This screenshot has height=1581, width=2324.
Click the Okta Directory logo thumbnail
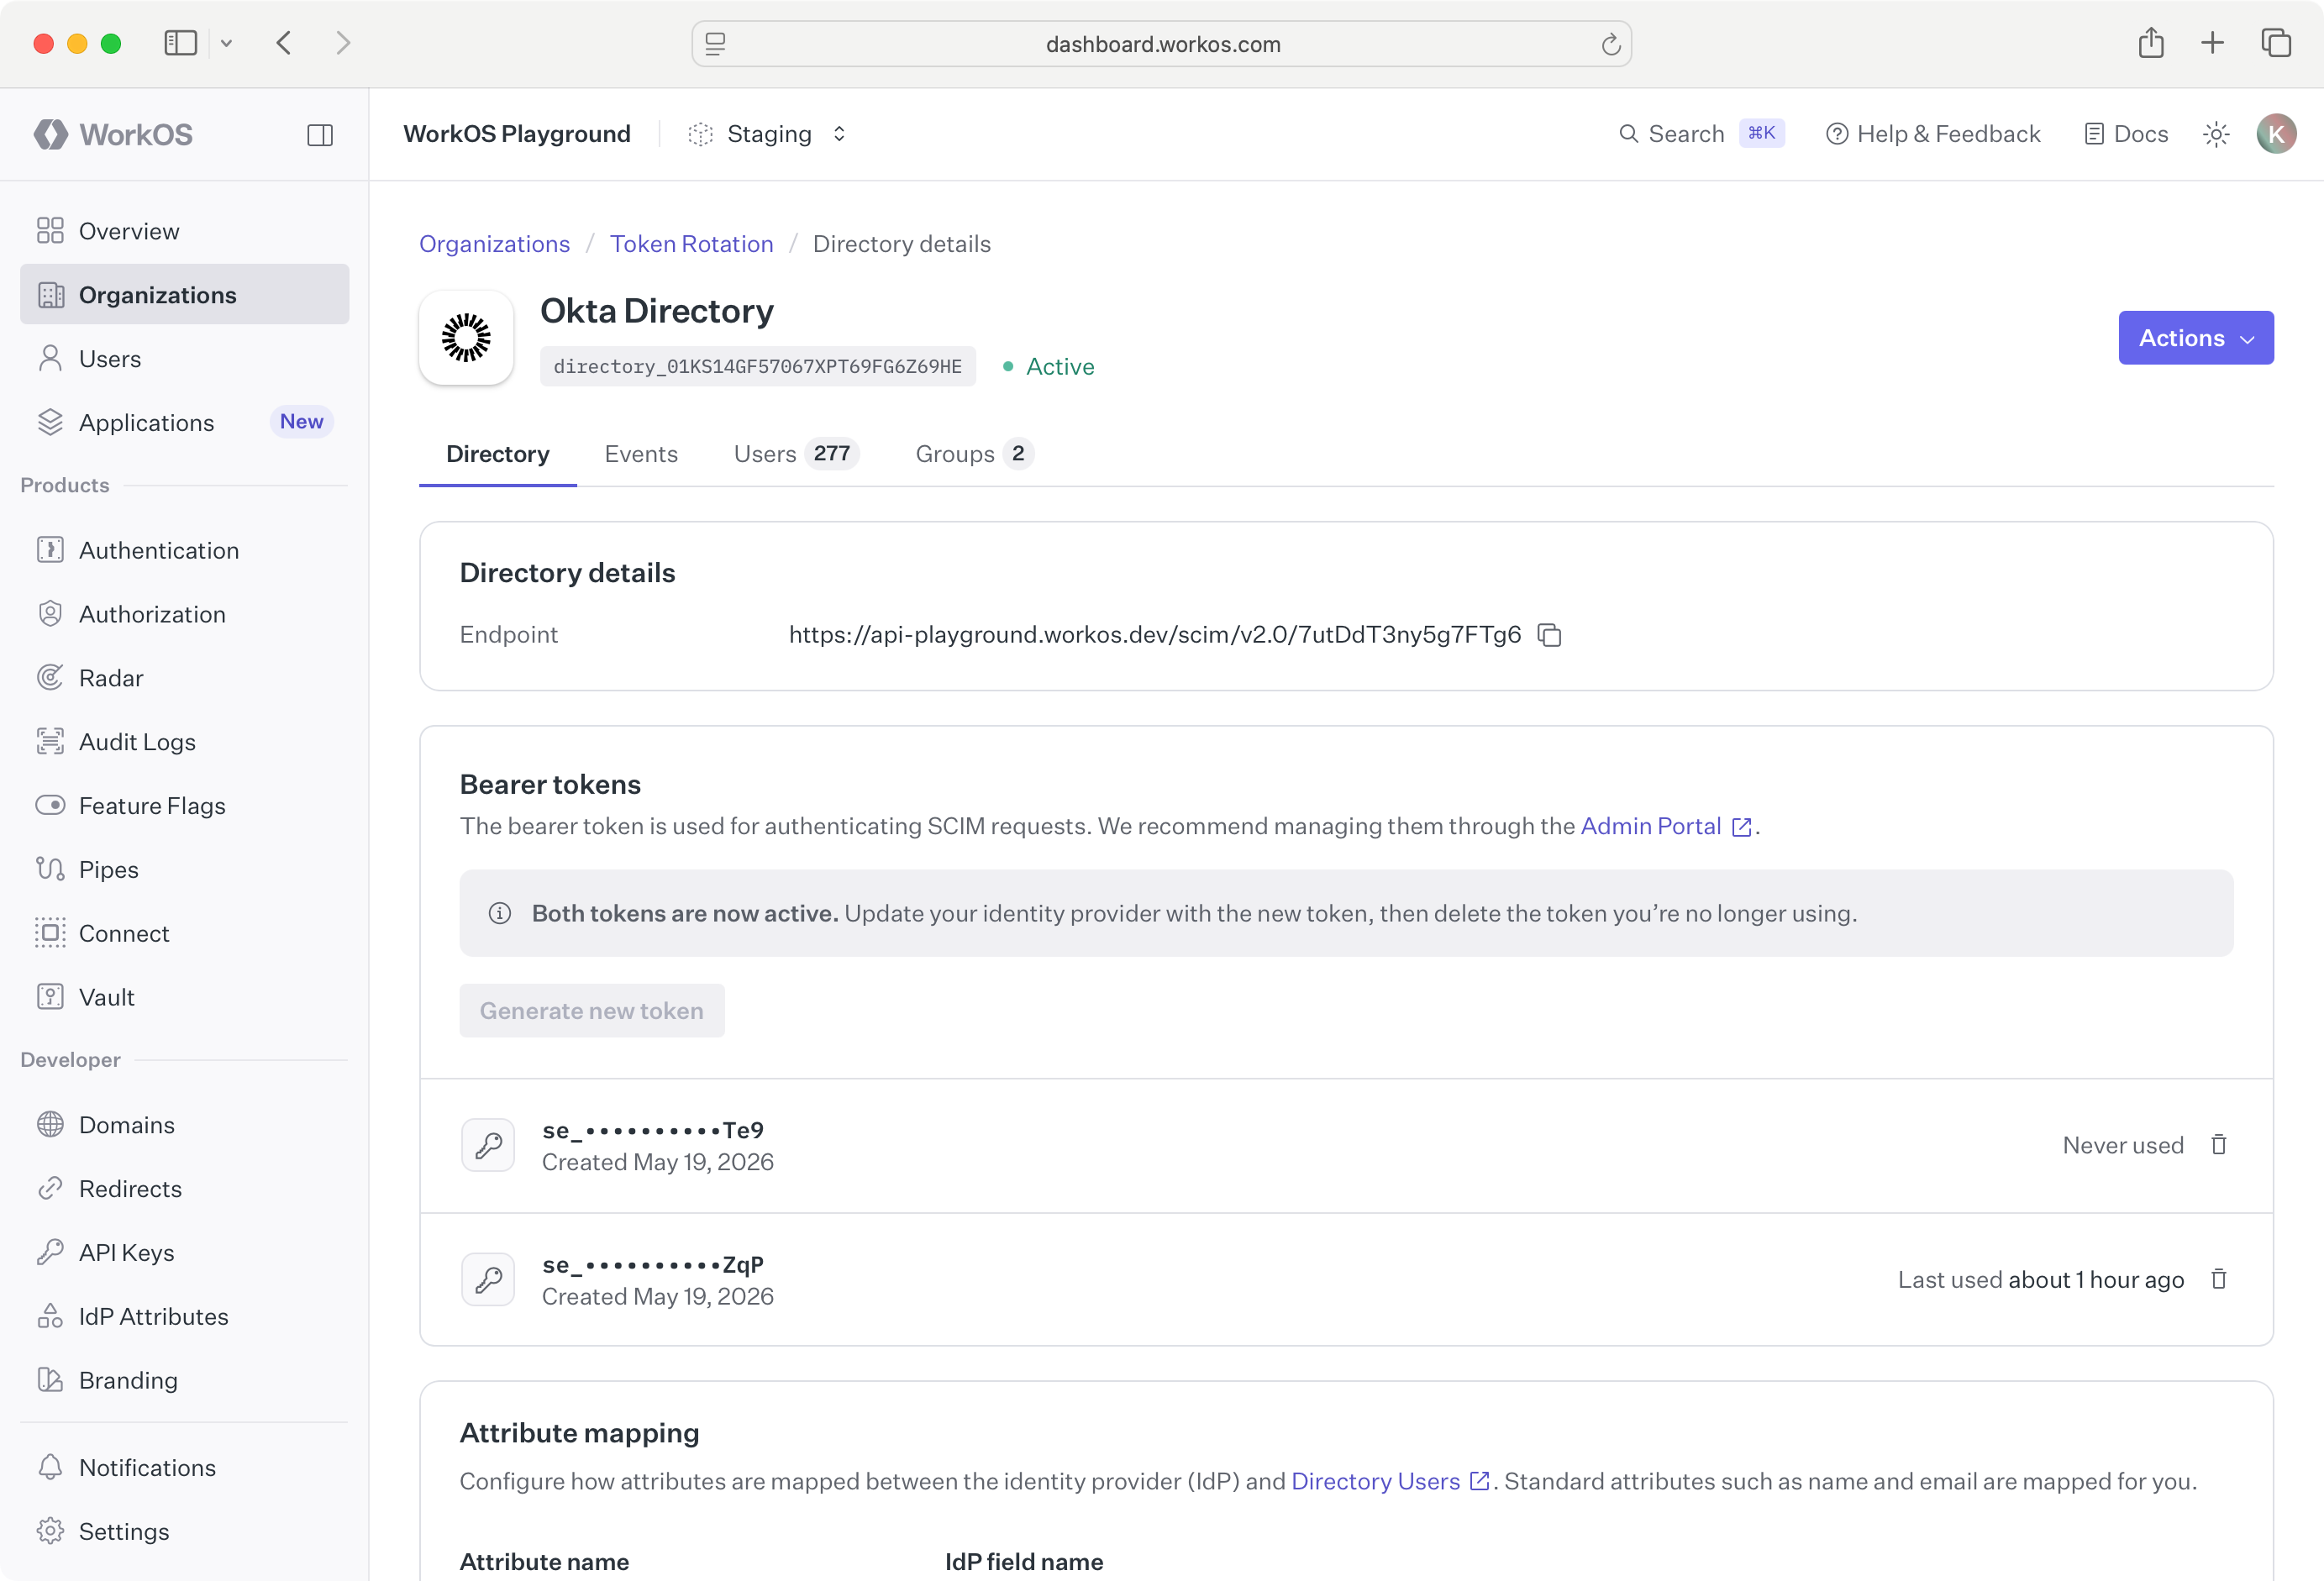pyautogui.click(x=466, y=338)
